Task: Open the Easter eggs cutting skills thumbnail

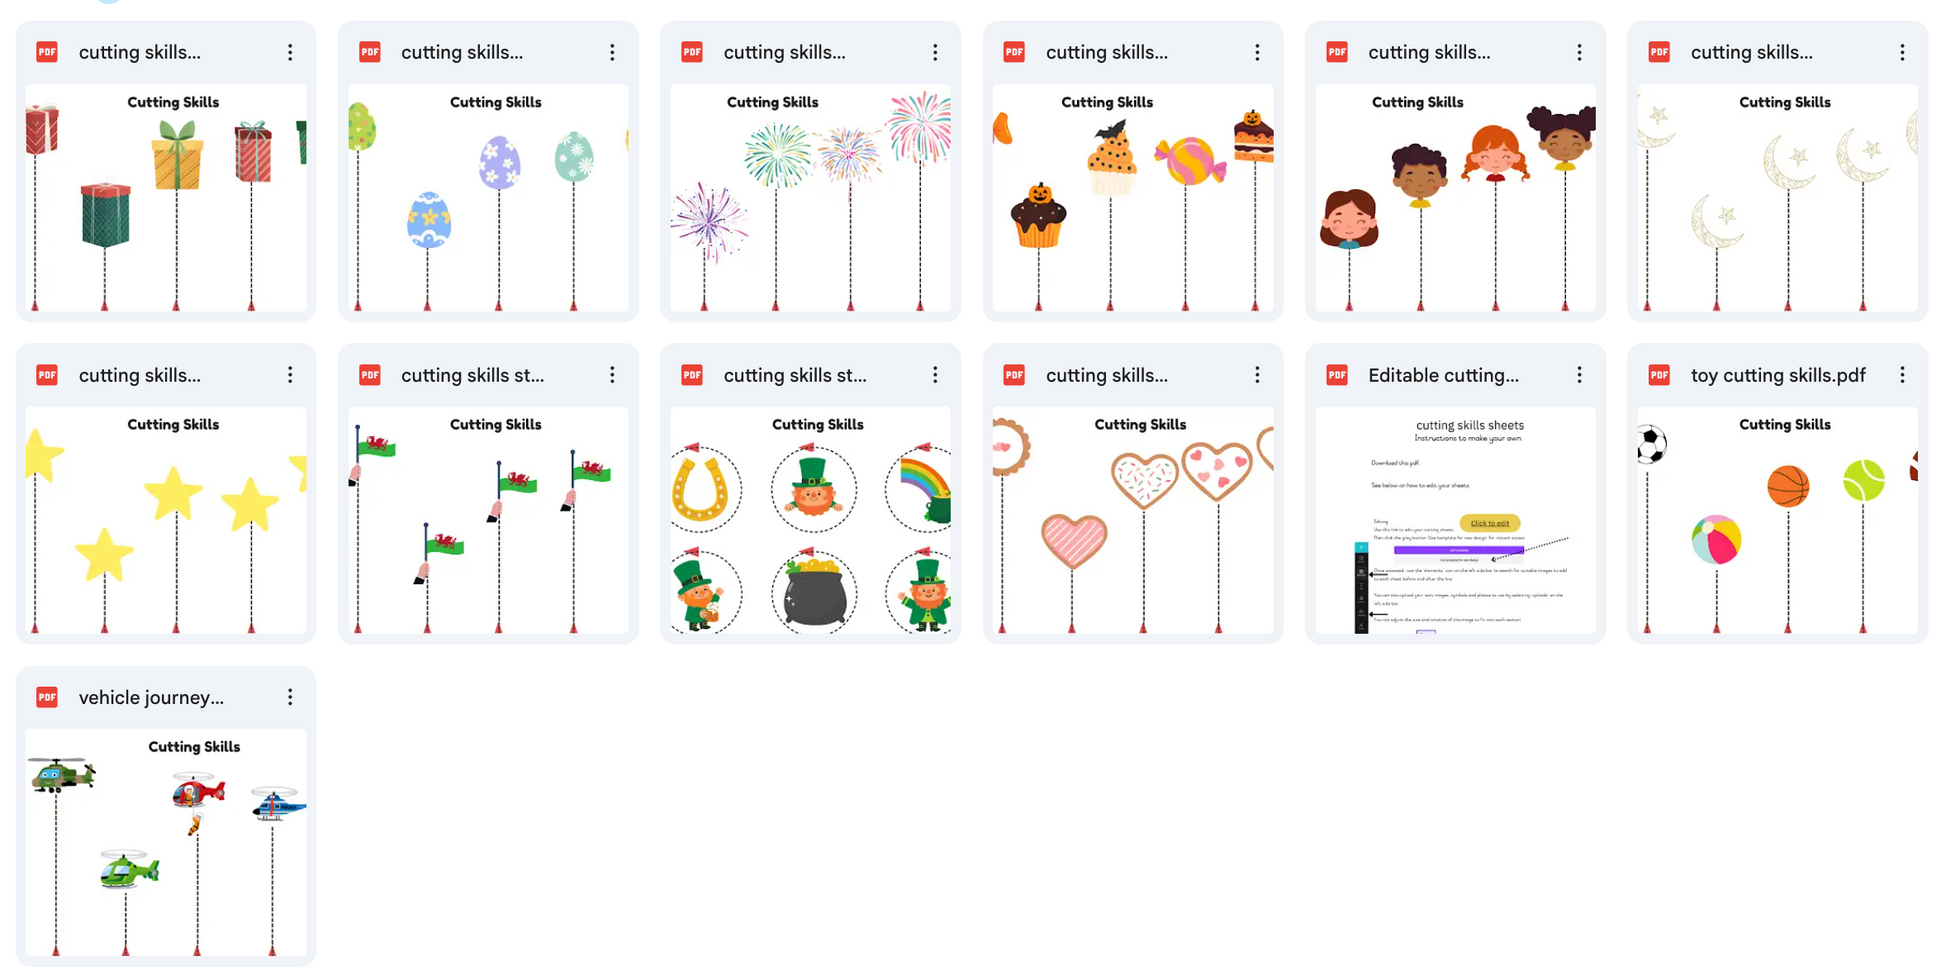Action: click(x=488, y=198)
